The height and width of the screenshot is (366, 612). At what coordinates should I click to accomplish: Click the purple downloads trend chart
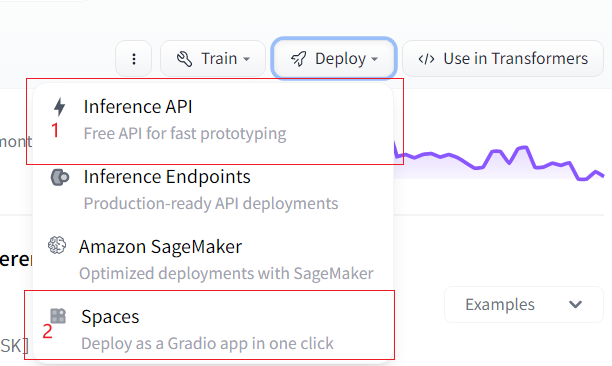point(500,162)
